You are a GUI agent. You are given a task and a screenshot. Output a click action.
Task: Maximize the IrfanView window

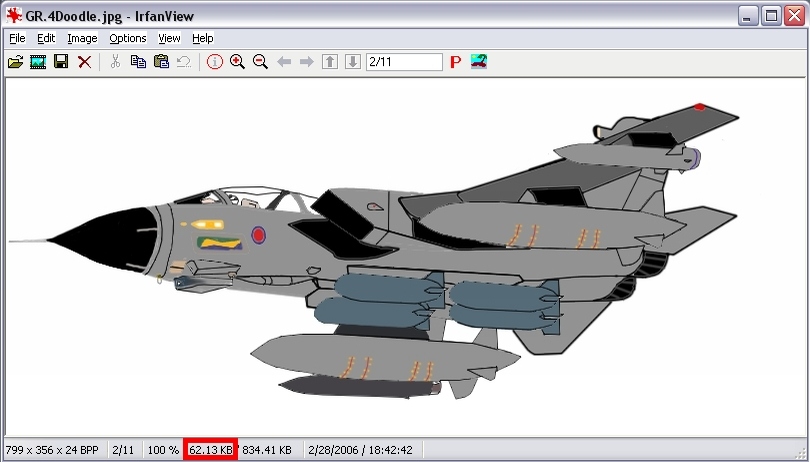(x=771, y=15)
